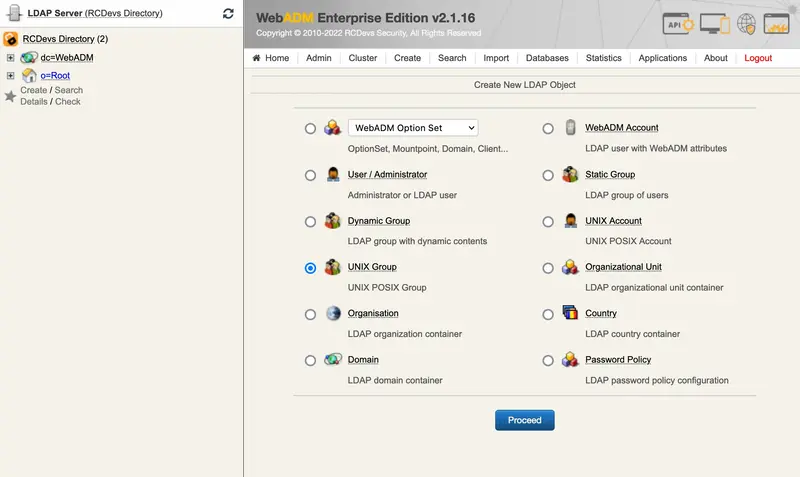800x477 pixels.
Task: Select the Static Group radio button
Action: point(548,175)
